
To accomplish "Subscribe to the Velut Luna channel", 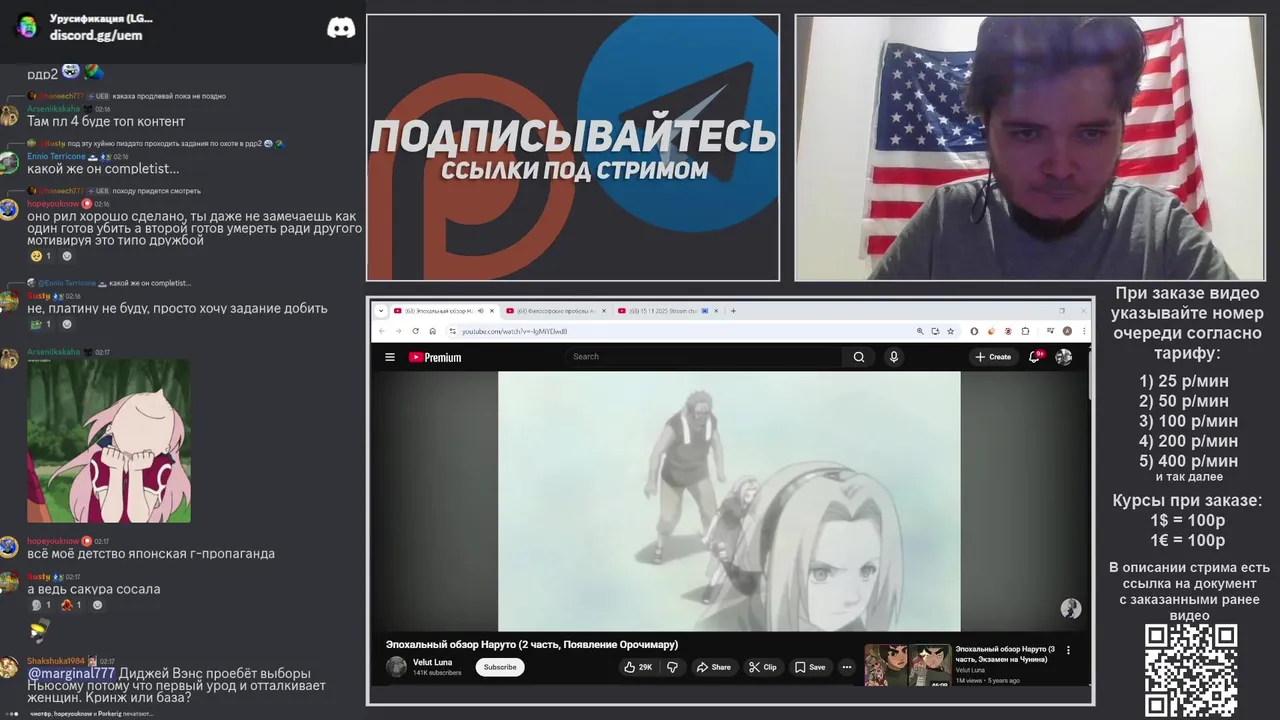I will [500, 667].
